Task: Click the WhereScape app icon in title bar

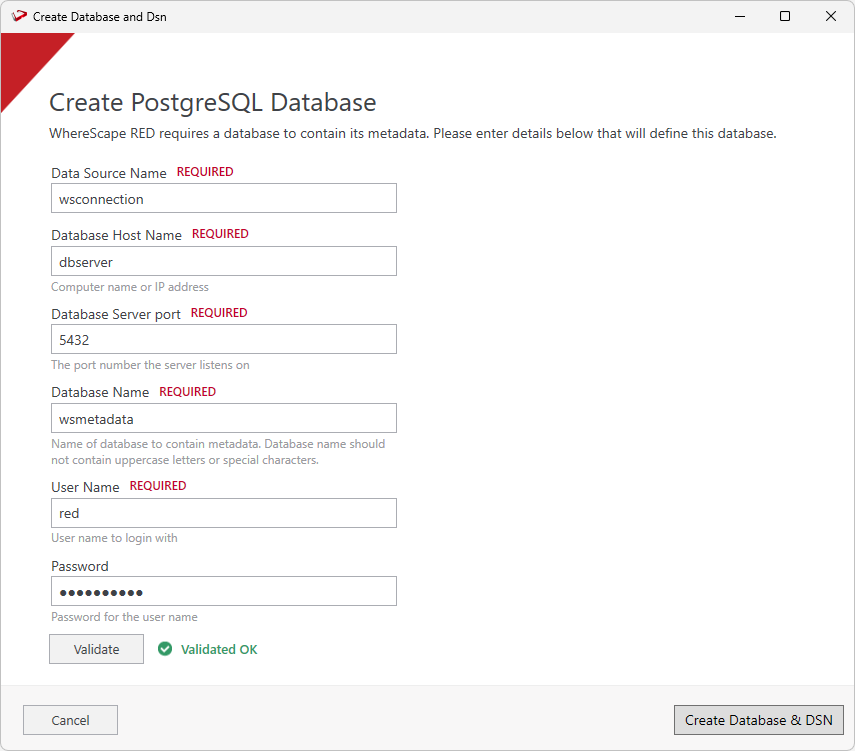Action: pyautogui.click(x=19, y=16)
